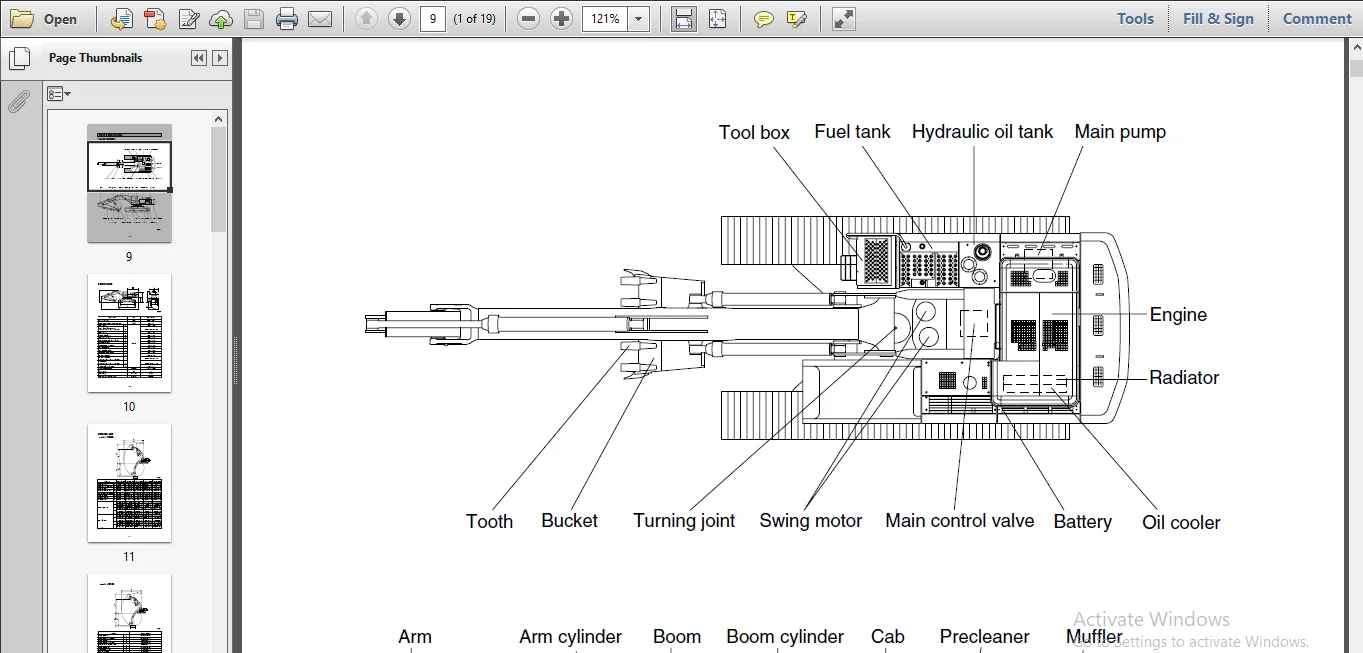Open the Comment pane
The height and width of the screenshot is (653, 1363).
tap(1317, 18)
